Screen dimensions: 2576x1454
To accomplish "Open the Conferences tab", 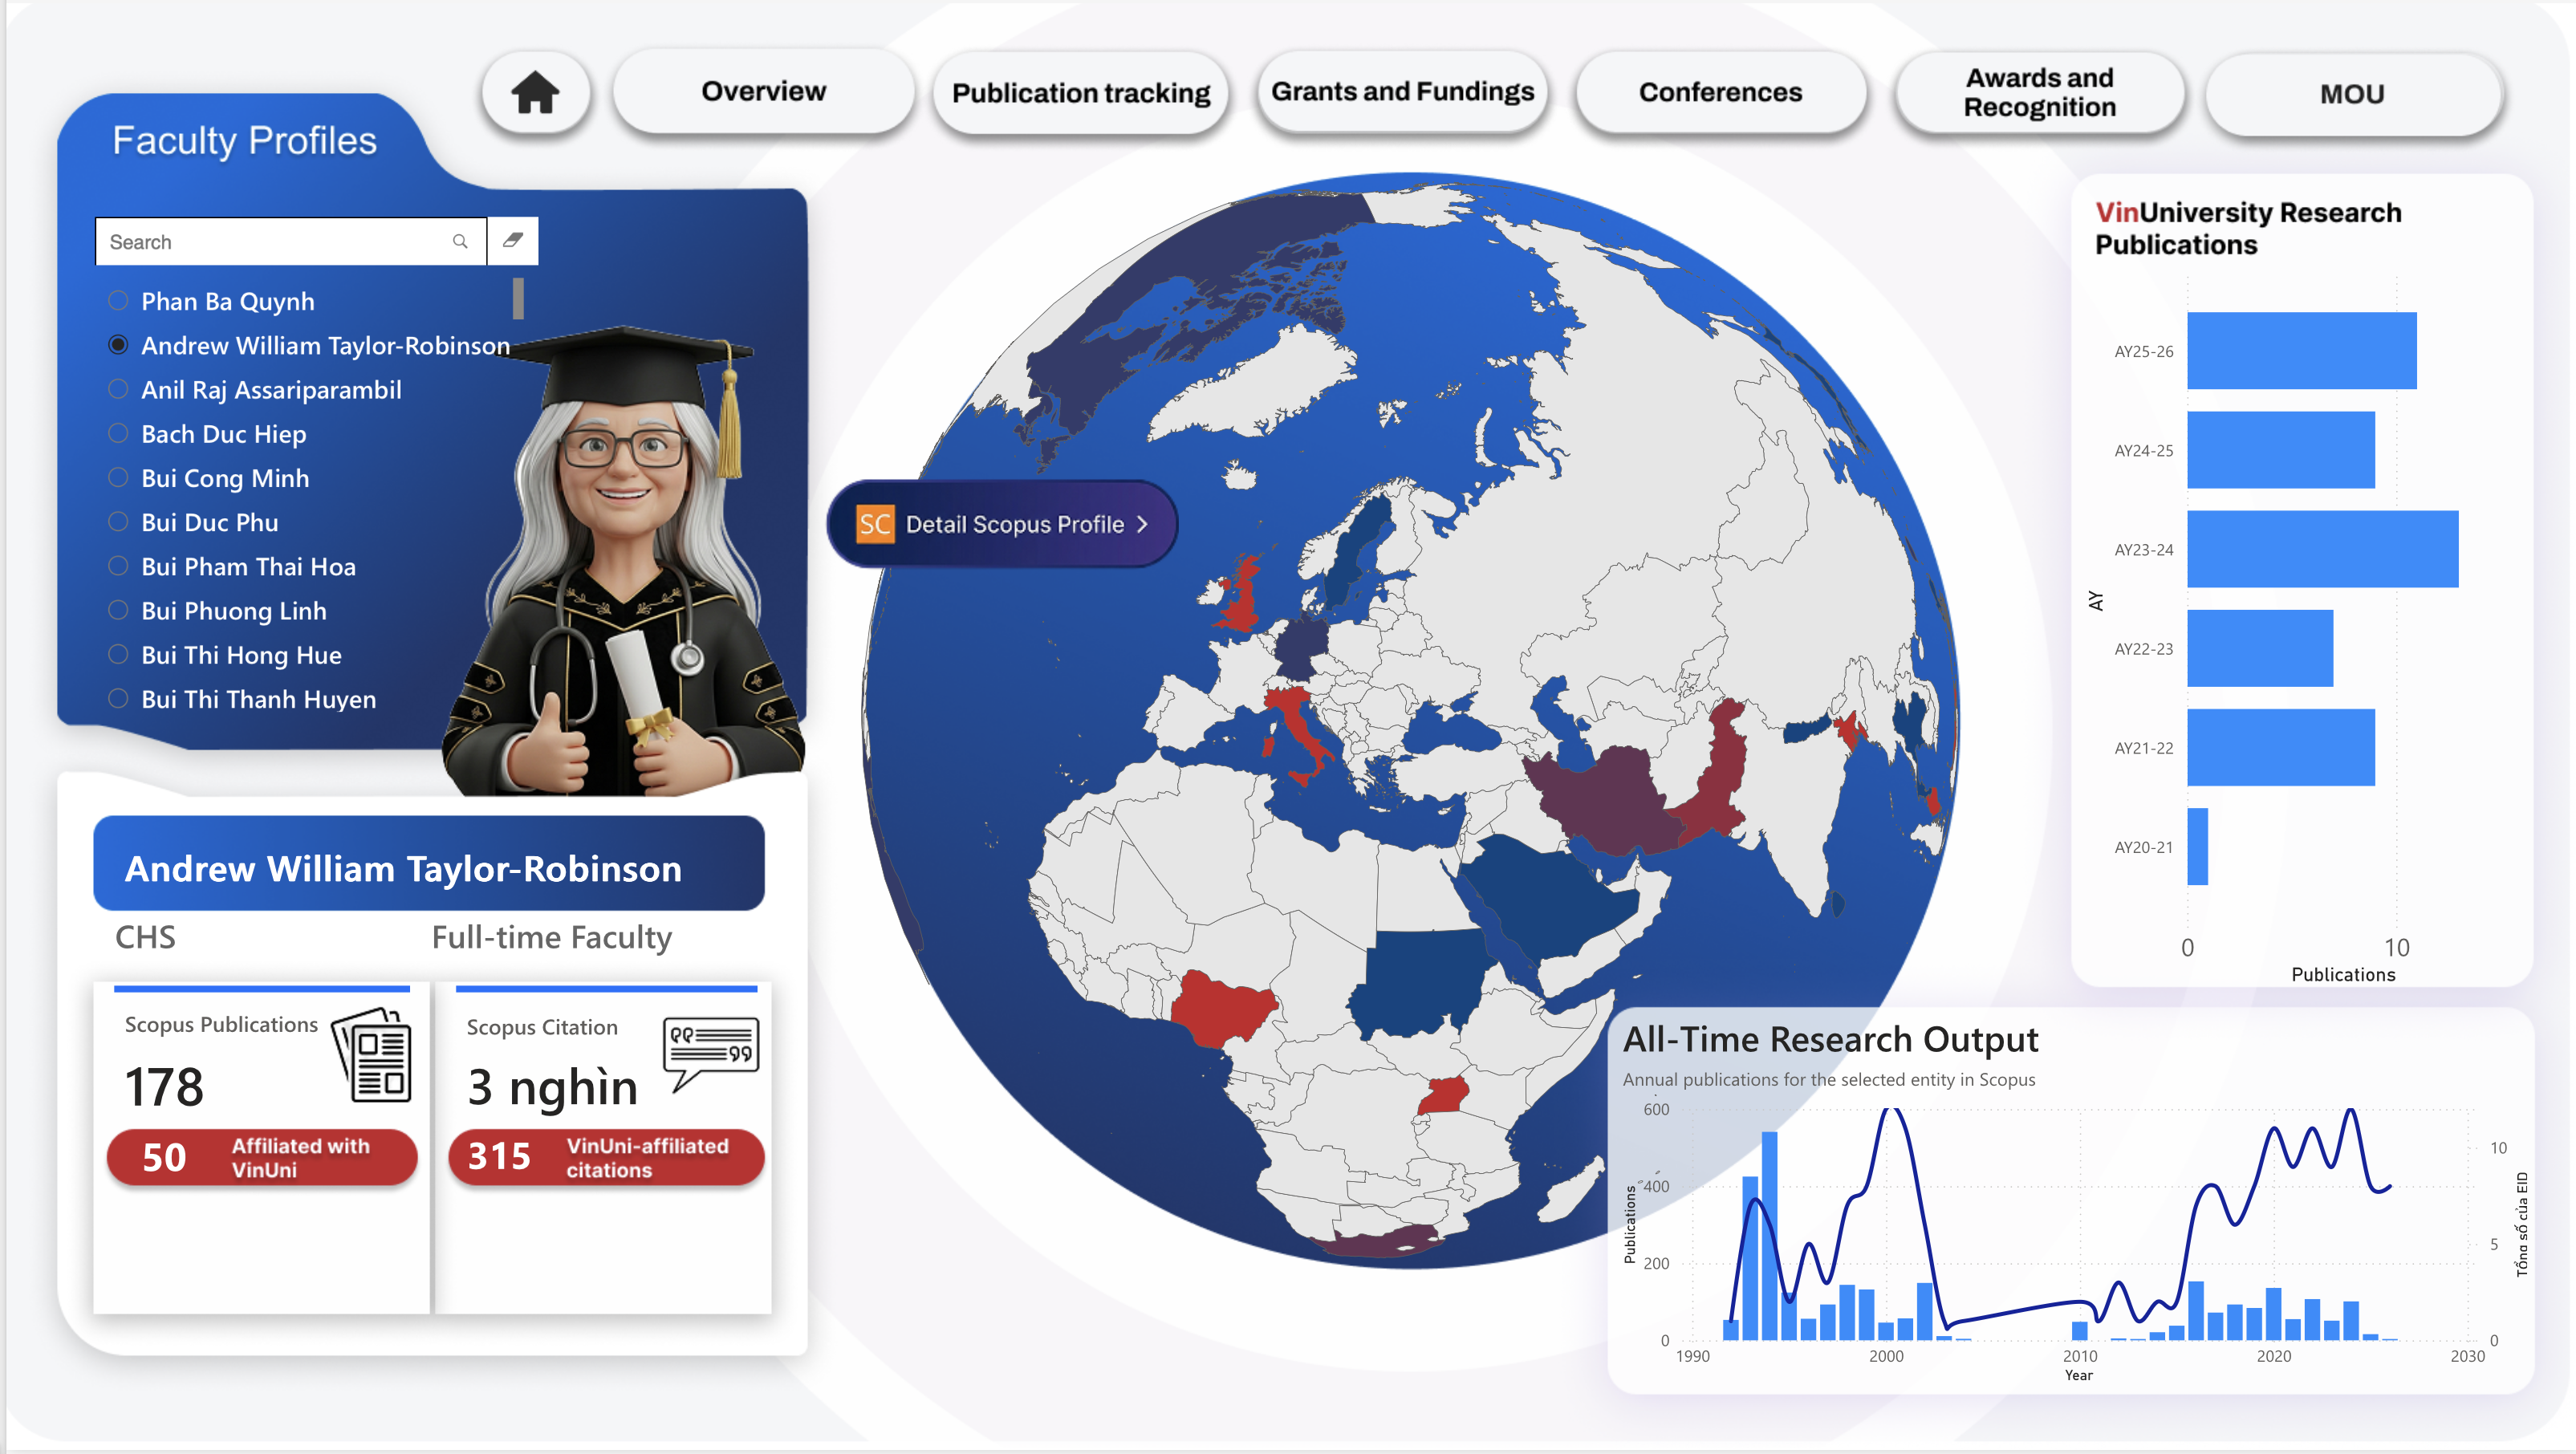I will pos(1720,92).
